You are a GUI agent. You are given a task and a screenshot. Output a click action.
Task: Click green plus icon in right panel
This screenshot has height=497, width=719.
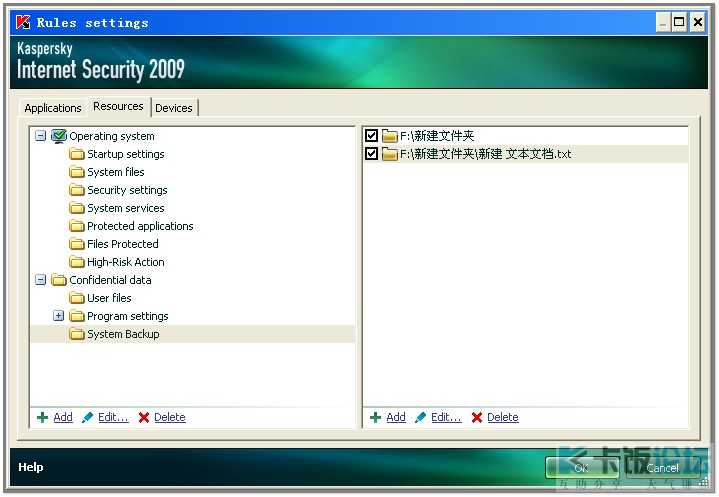point(375,417)
